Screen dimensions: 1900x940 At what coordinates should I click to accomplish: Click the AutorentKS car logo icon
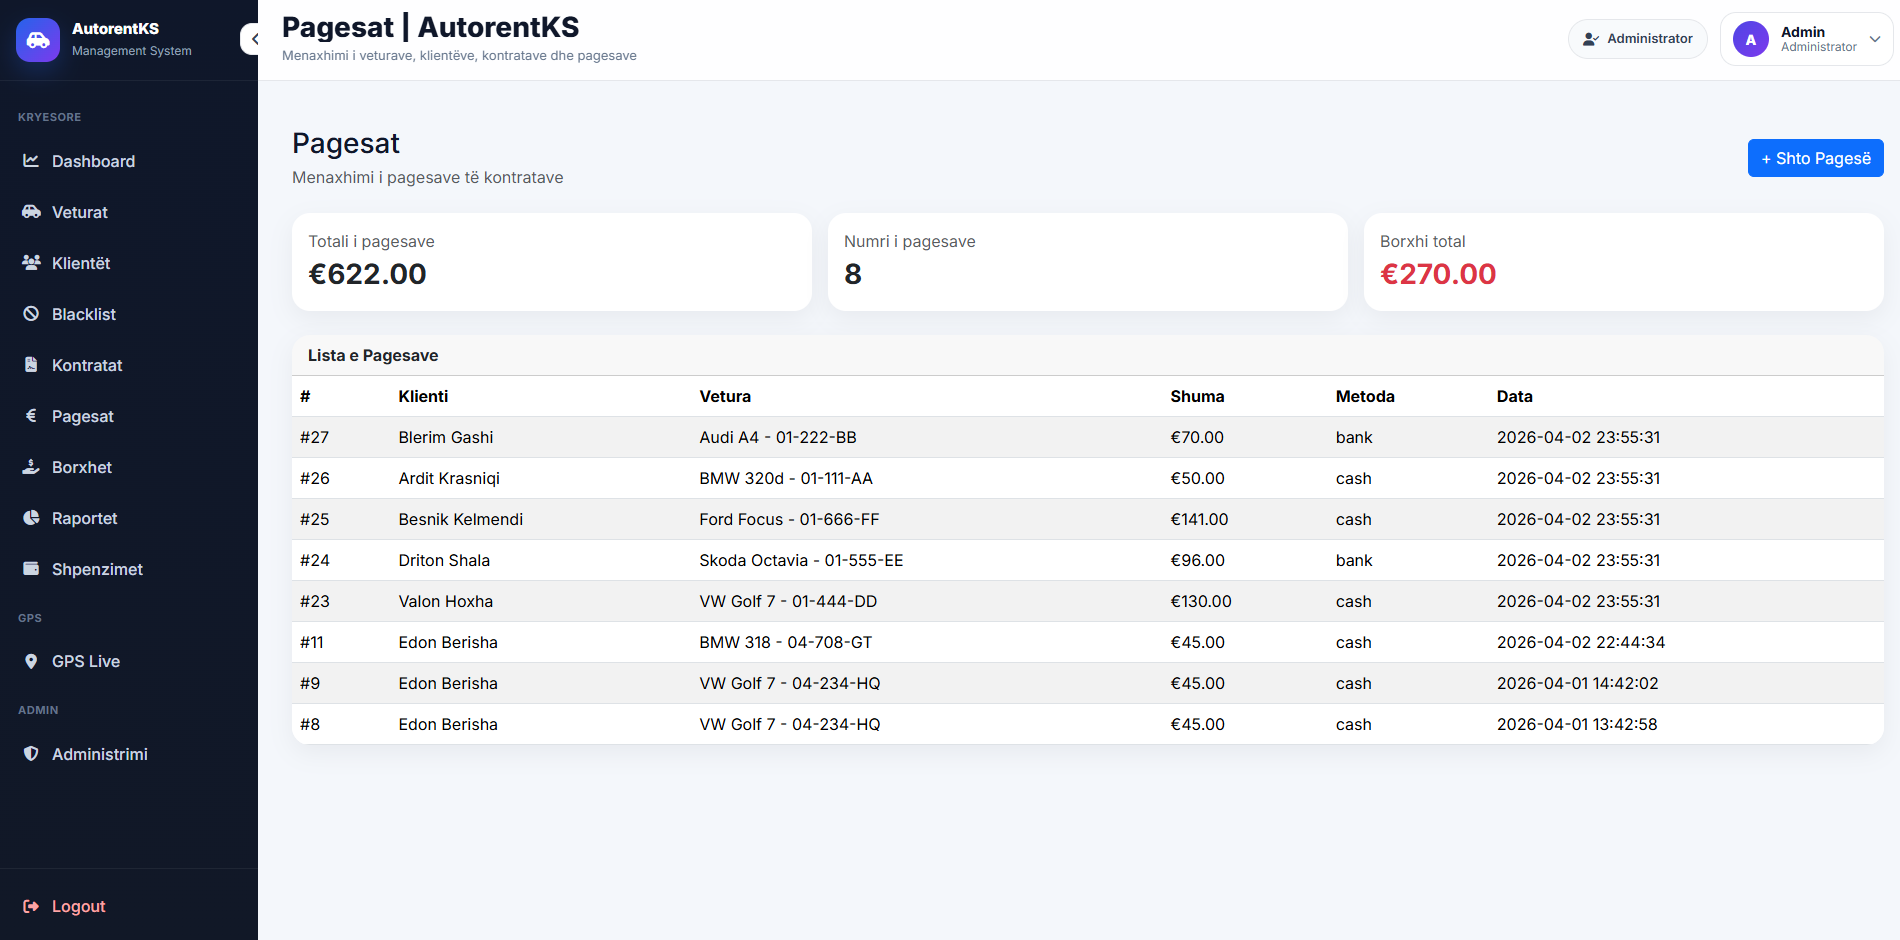click(x=38, y=40)
